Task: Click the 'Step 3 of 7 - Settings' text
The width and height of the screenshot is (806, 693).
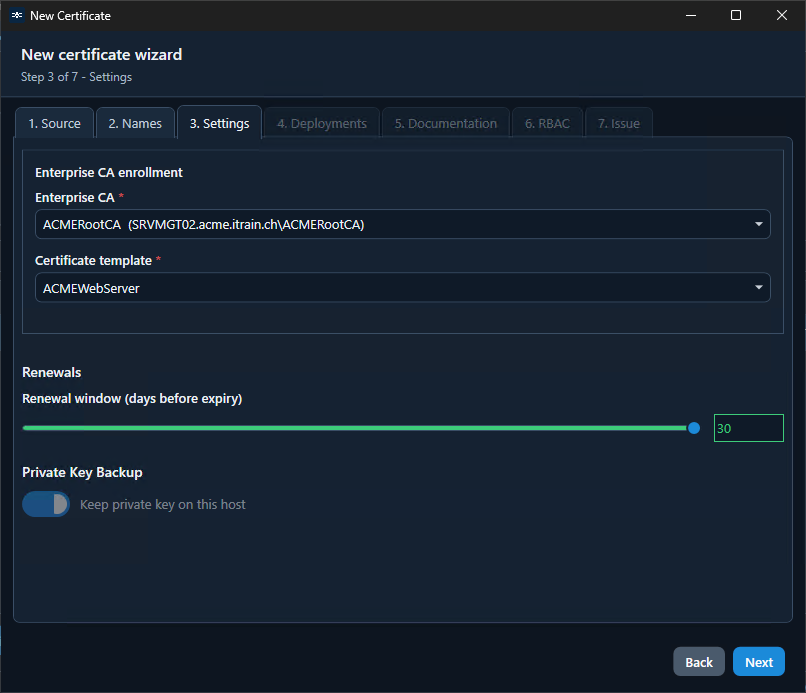Action: pyautogui.click(x=77, y=77)
